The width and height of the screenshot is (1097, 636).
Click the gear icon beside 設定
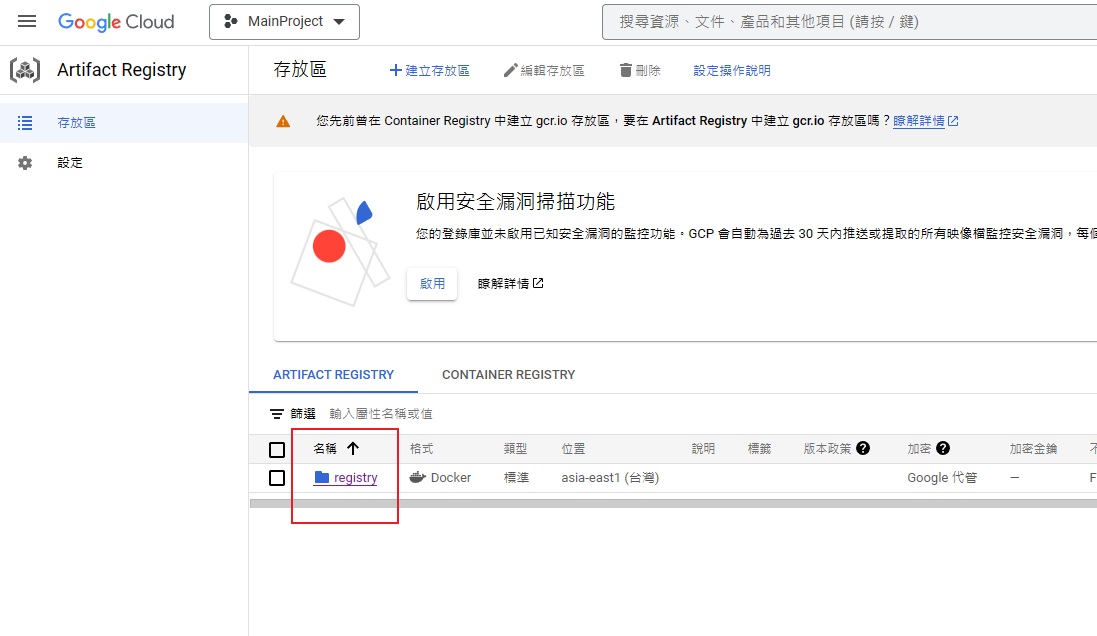(x=25, y=163)
